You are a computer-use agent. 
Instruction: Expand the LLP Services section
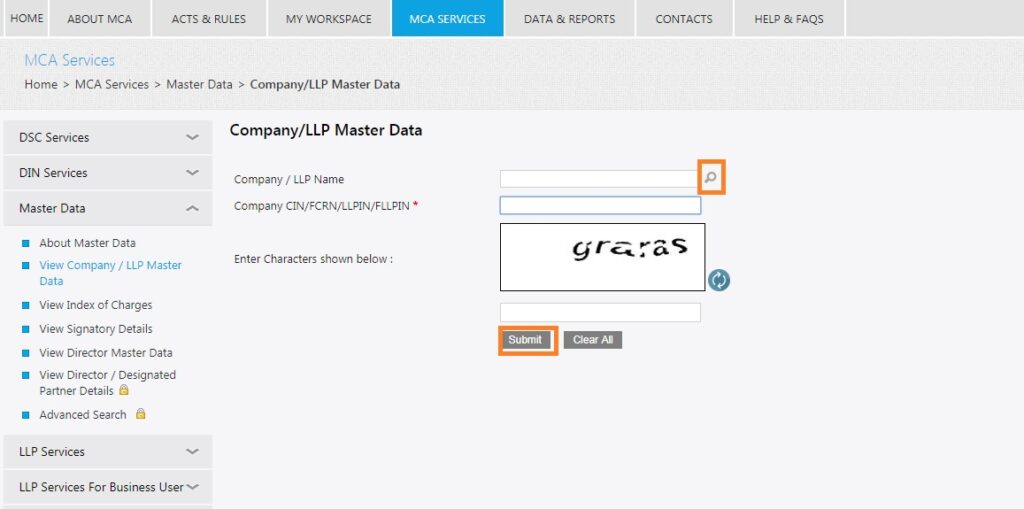(x=108, y=452)
